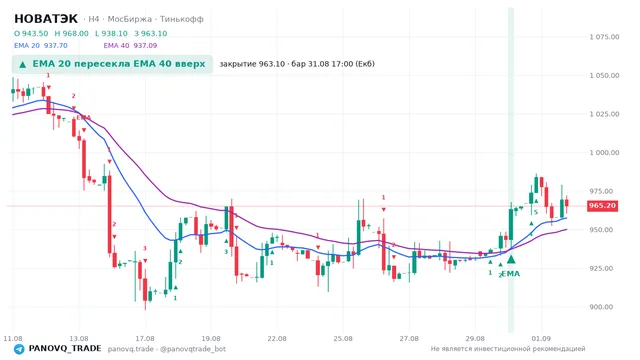Click the Telegram logo icon
The height and width of the screenshot is (360, 640).
(x=19, y=349)
